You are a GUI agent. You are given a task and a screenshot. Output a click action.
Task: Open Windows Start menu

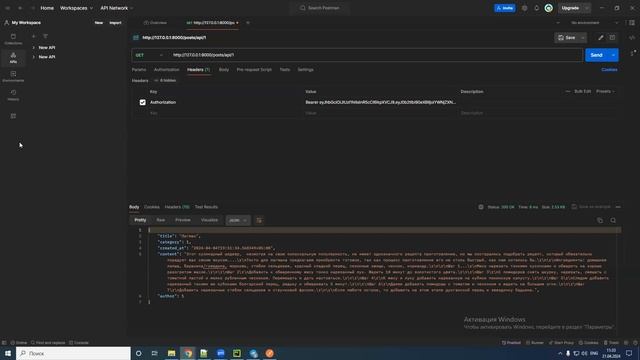tap(8, 353)
